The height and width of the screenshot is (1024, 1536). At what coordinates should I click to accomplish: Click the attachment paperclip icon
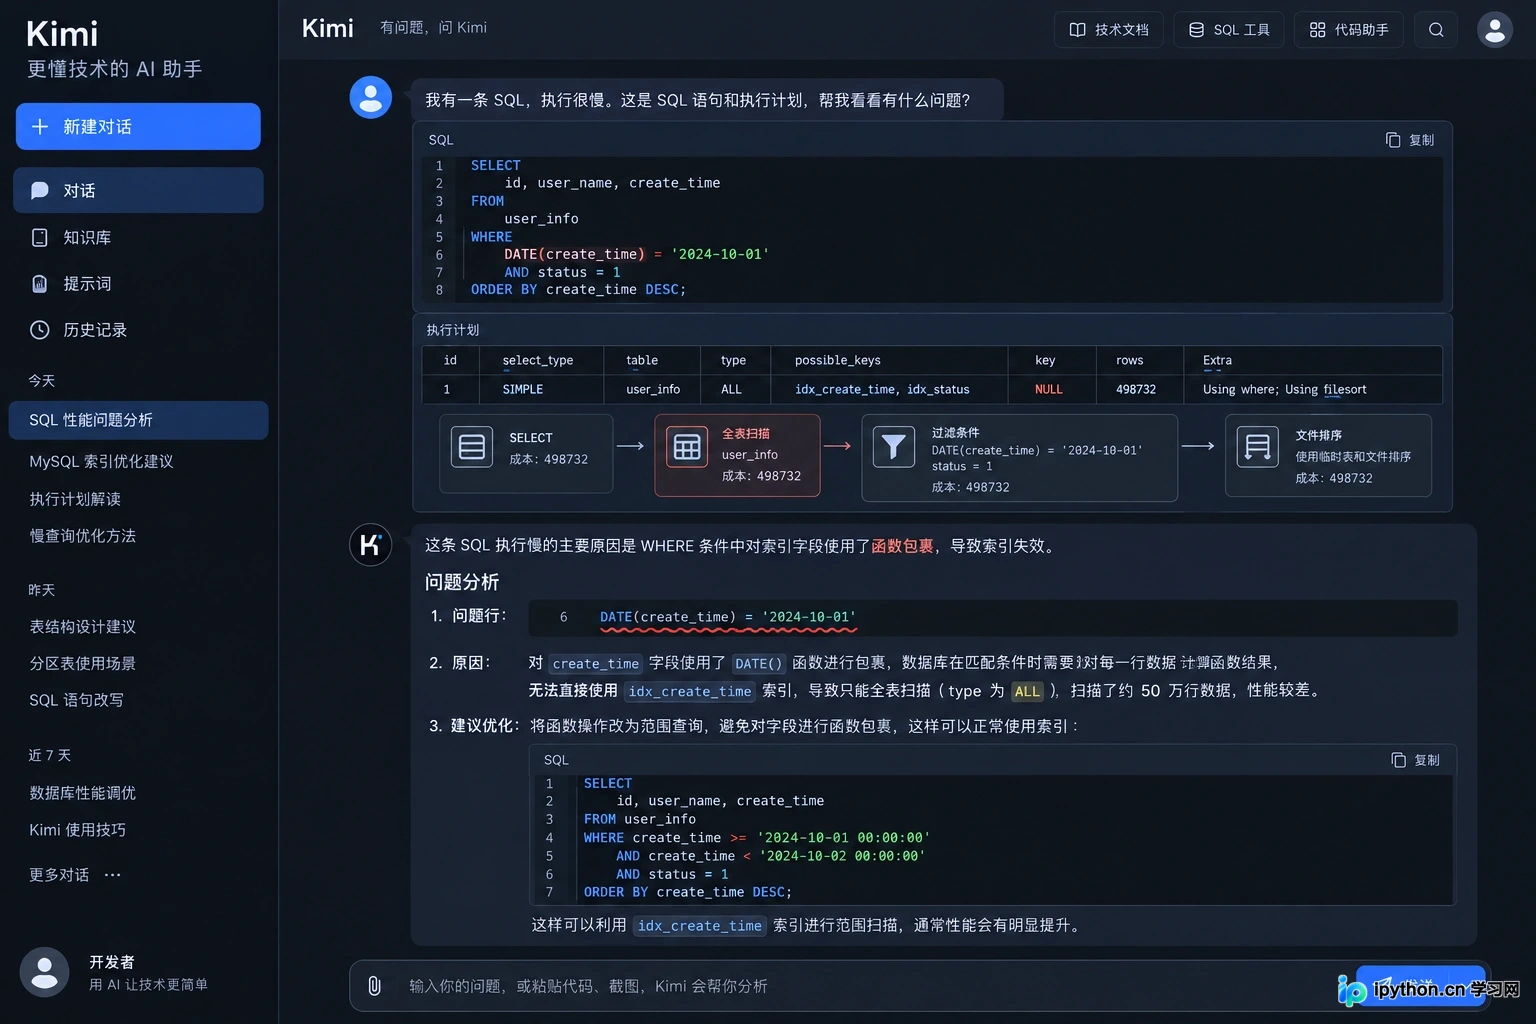pos(374,986)
